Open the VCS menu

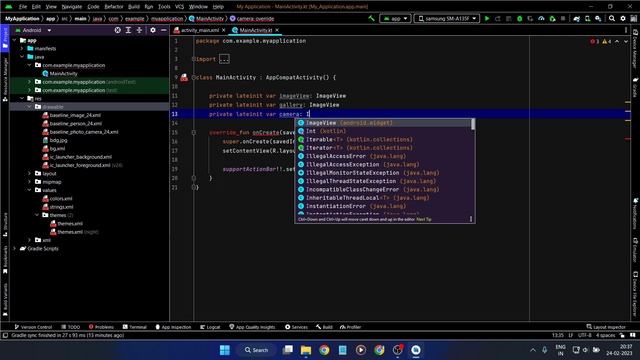[x=179, y=7]
